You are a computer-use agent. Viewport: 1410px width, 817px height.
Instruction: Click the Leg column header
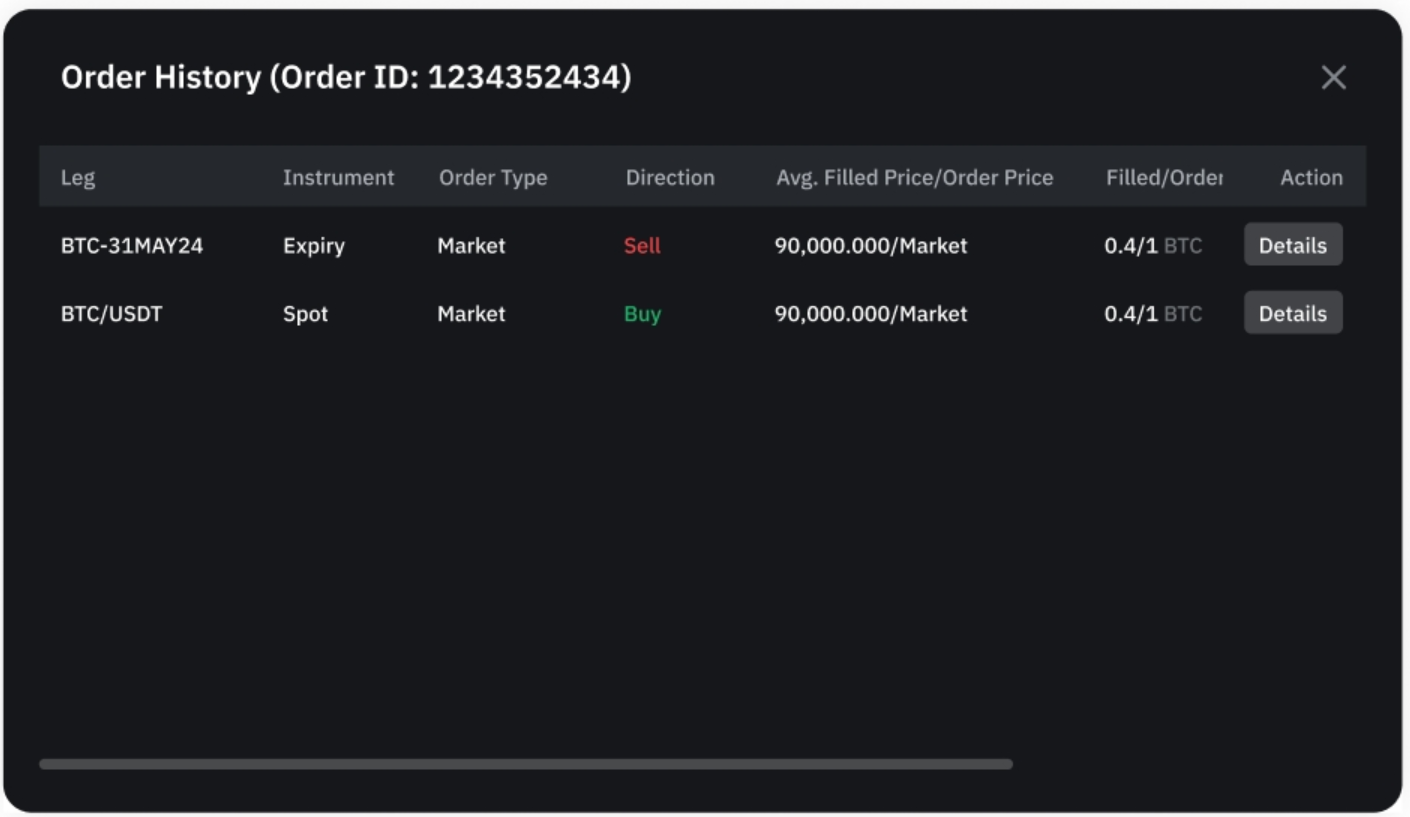(x=78, y=177)
